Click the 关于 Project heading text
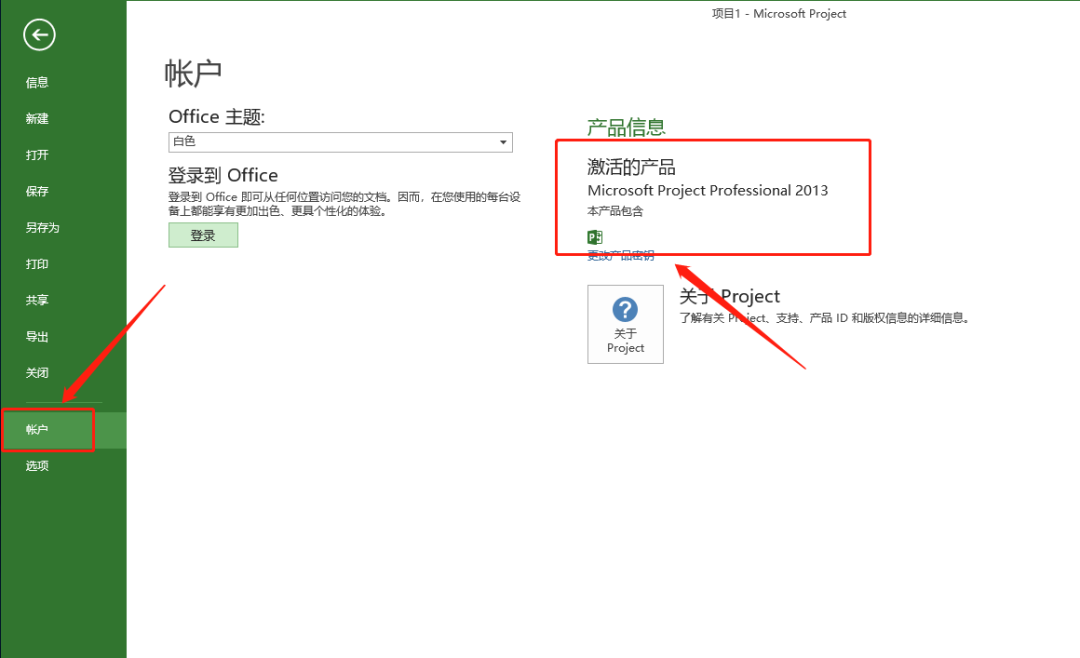The image size is (1080, 658). [x=729, y=296]
